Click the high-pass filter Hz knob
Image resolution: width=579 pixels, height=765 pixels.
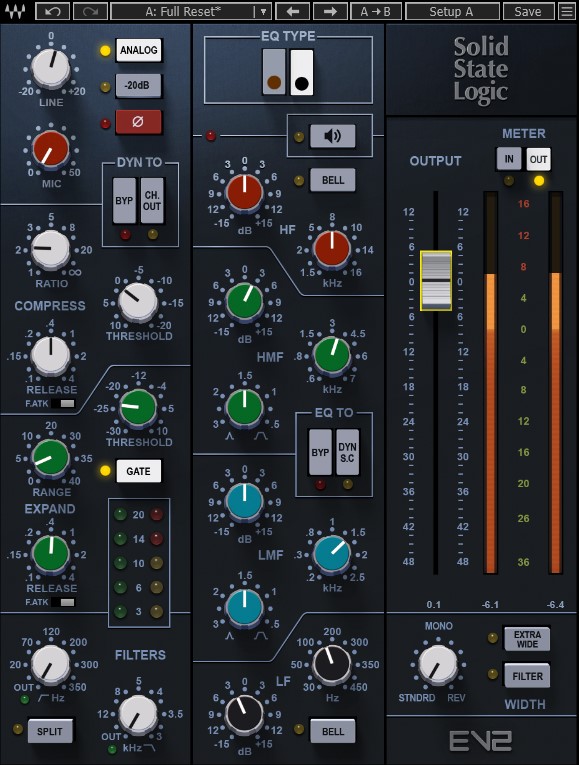click(50, 664)
